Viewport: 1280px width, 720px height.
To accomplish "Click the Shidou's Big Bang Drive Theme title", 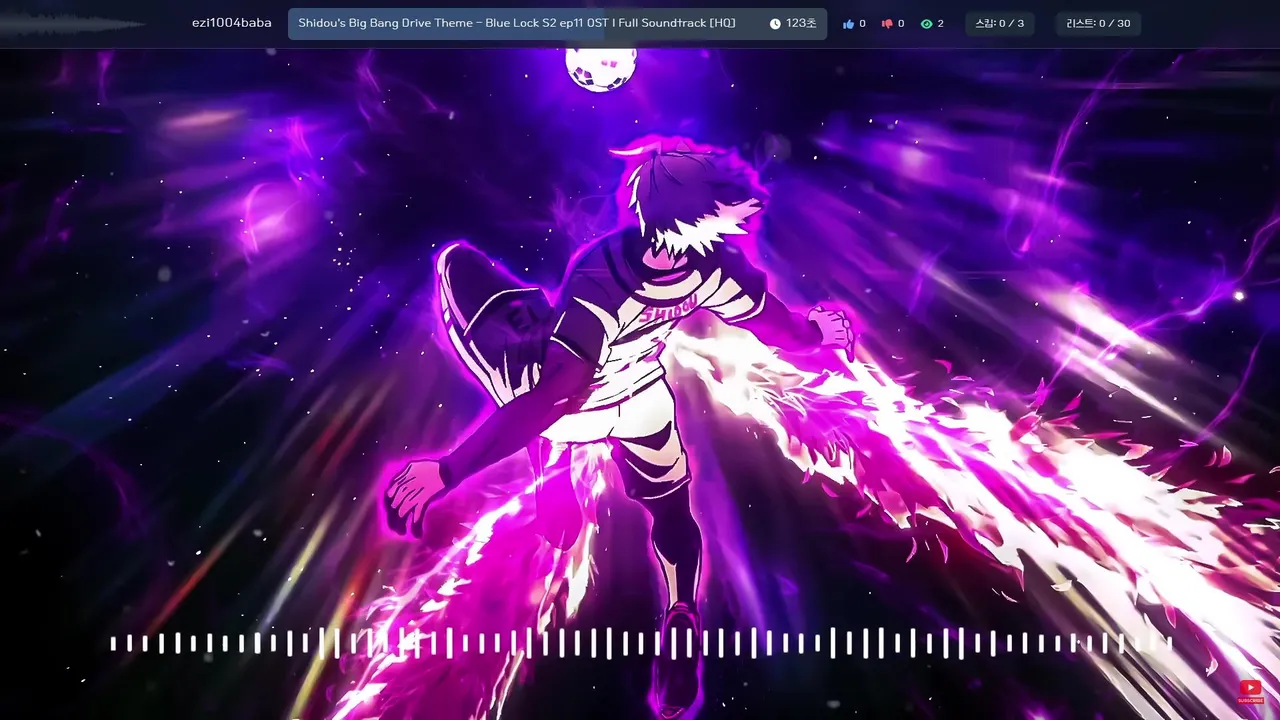I will click(x=517, y=23).
